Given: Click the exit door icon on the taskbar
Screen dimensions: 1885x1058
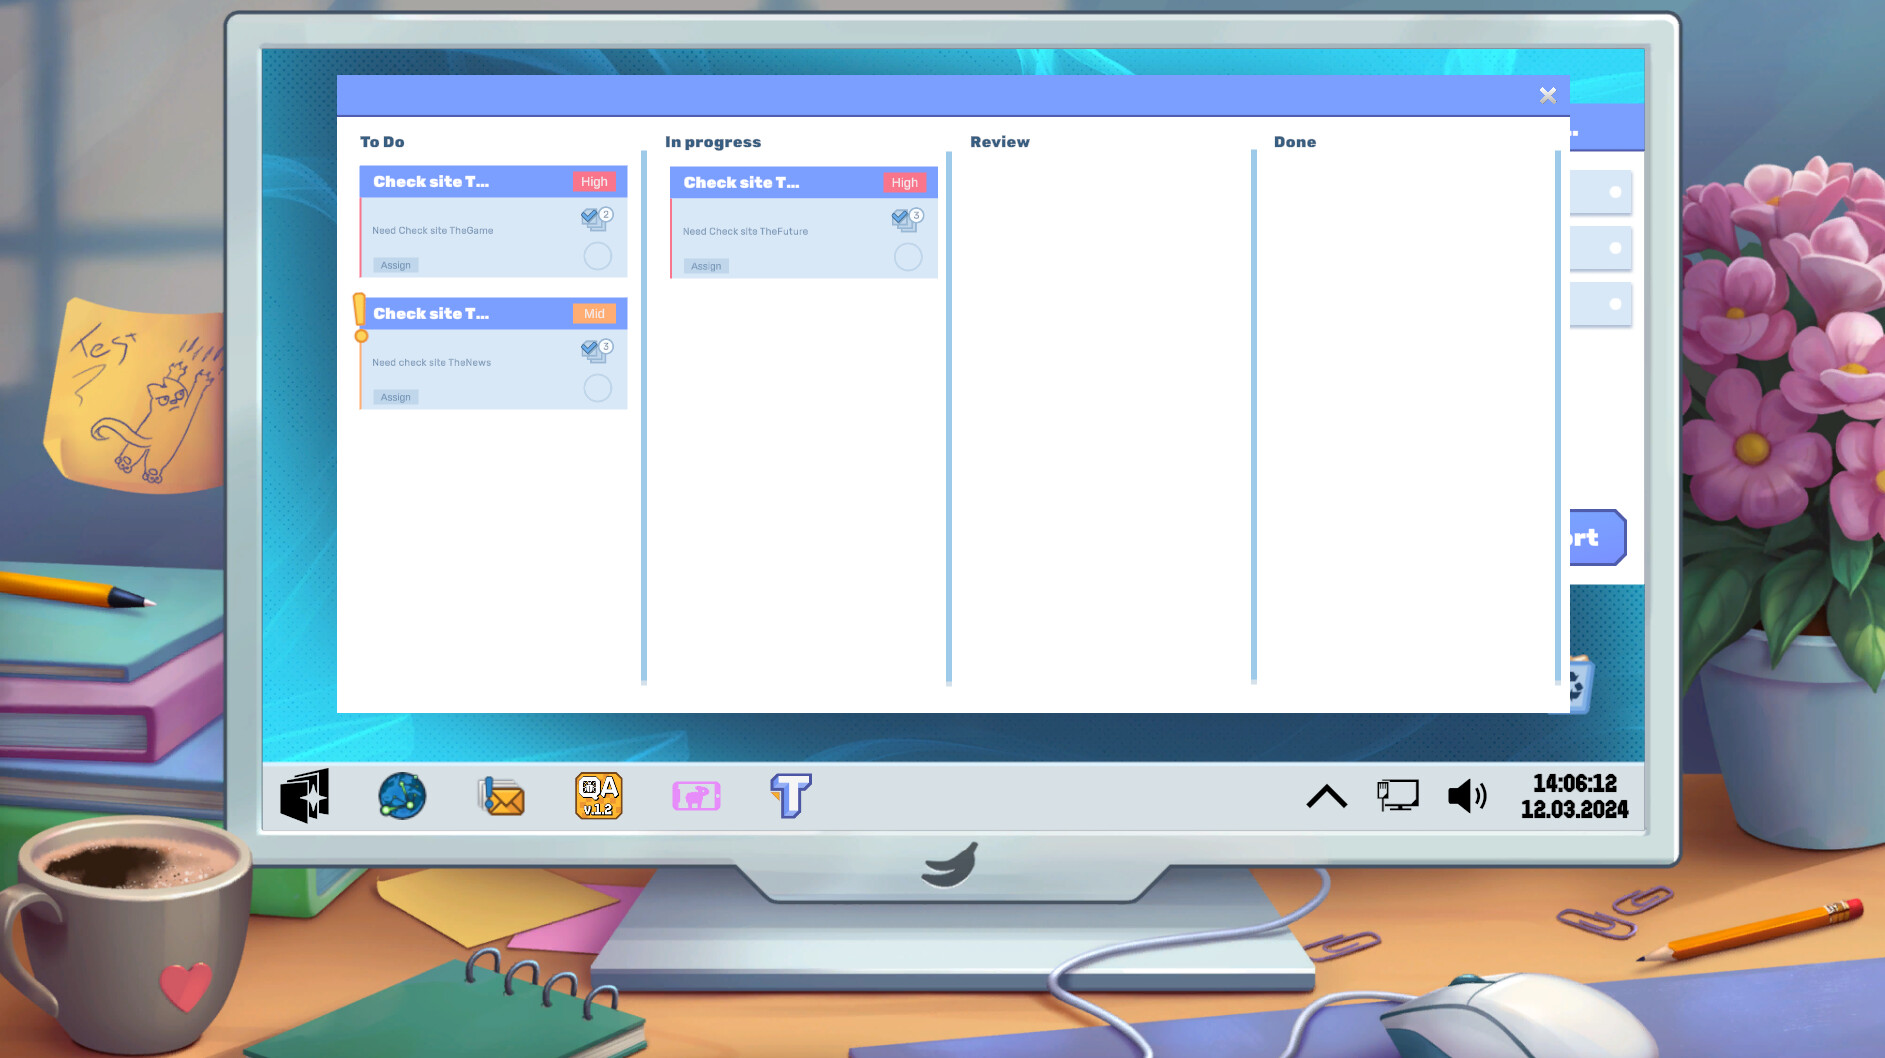Looking at the screenshot, I should (x=304, y=795).
